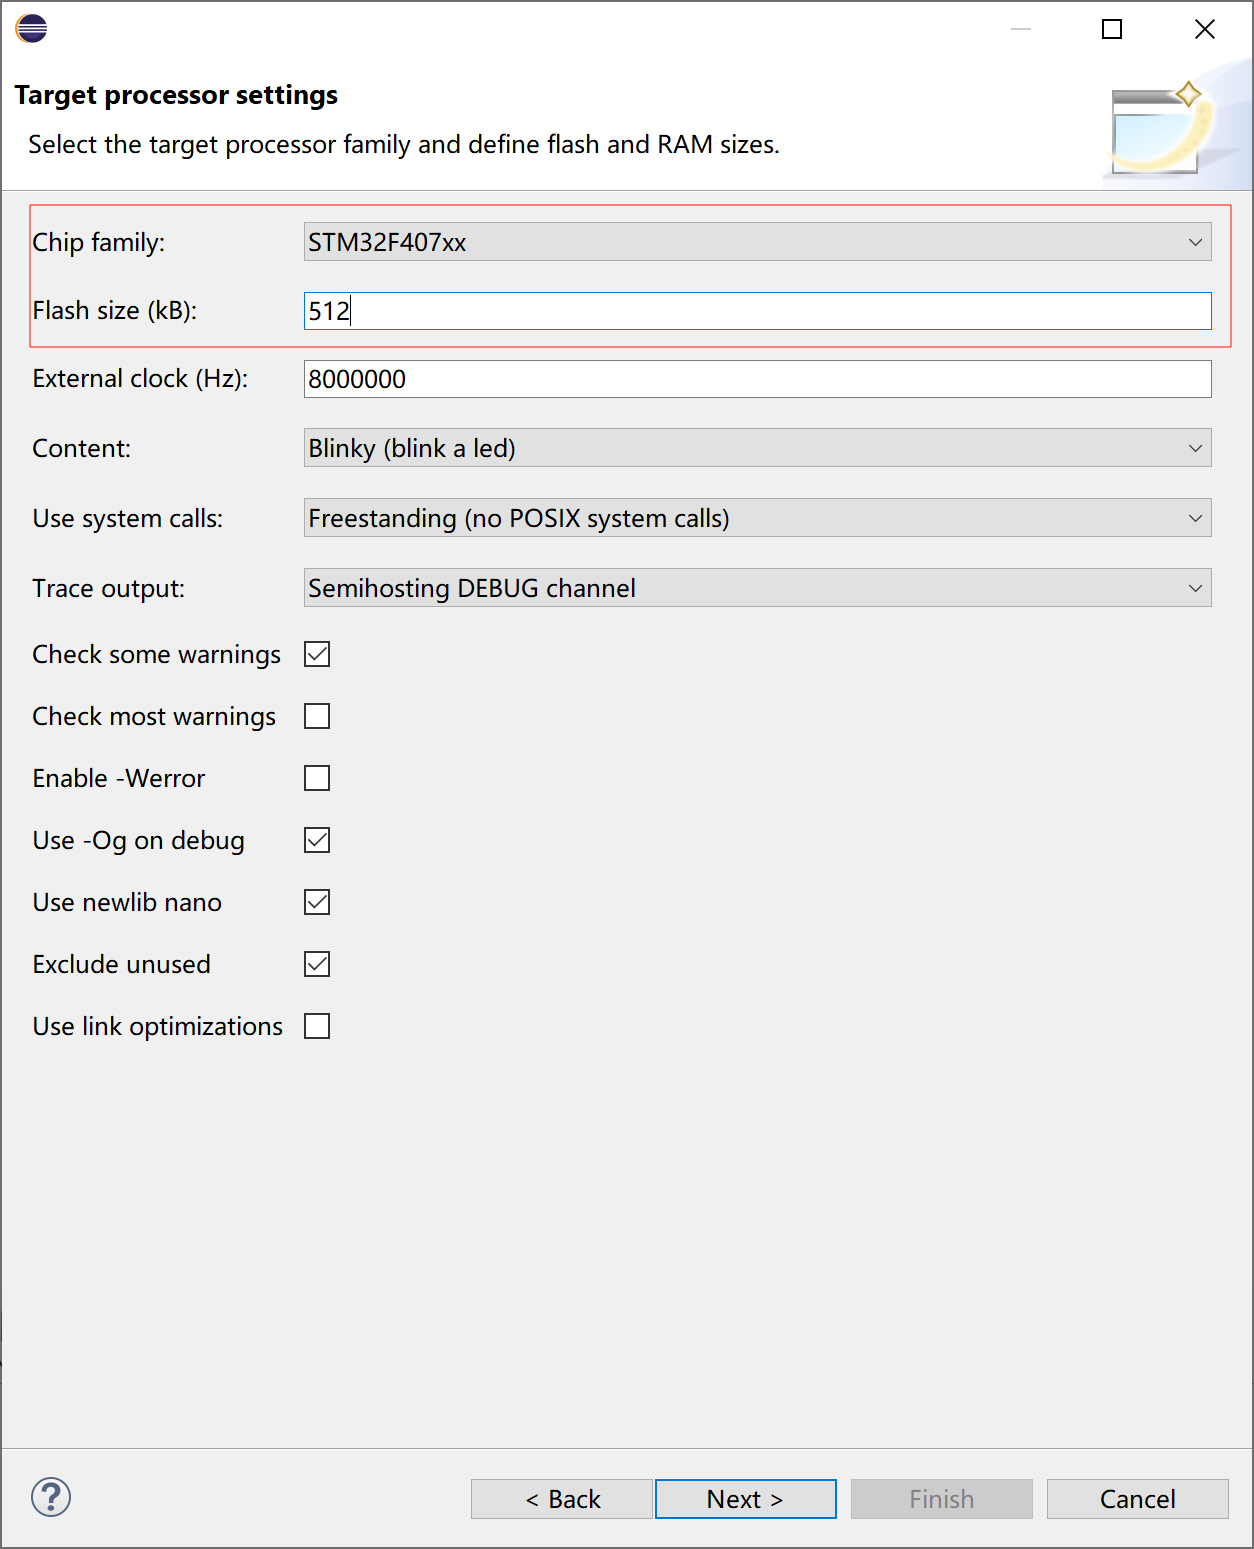Click the External clock (Hz) field
Image resolution: width=1254 pixels, height=1549 pixels.
click(x=757, y=379)
